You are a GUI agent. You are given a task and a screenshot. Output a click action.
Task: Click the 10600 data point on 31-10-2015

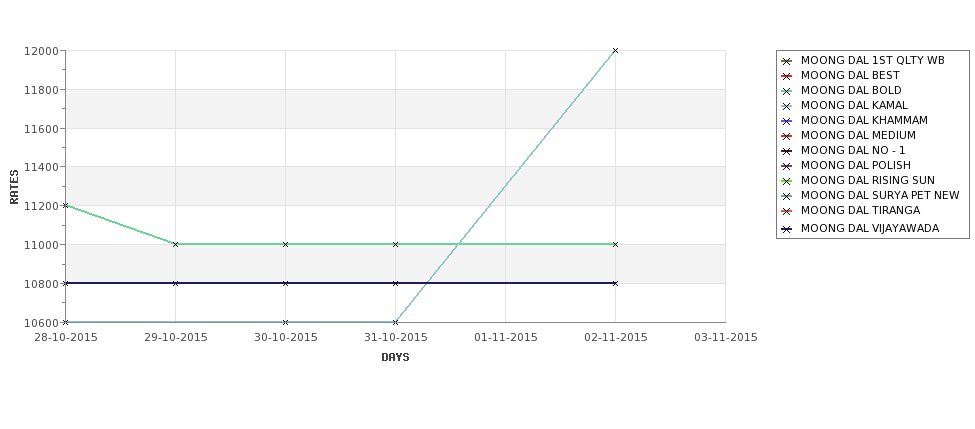(395, 322)
